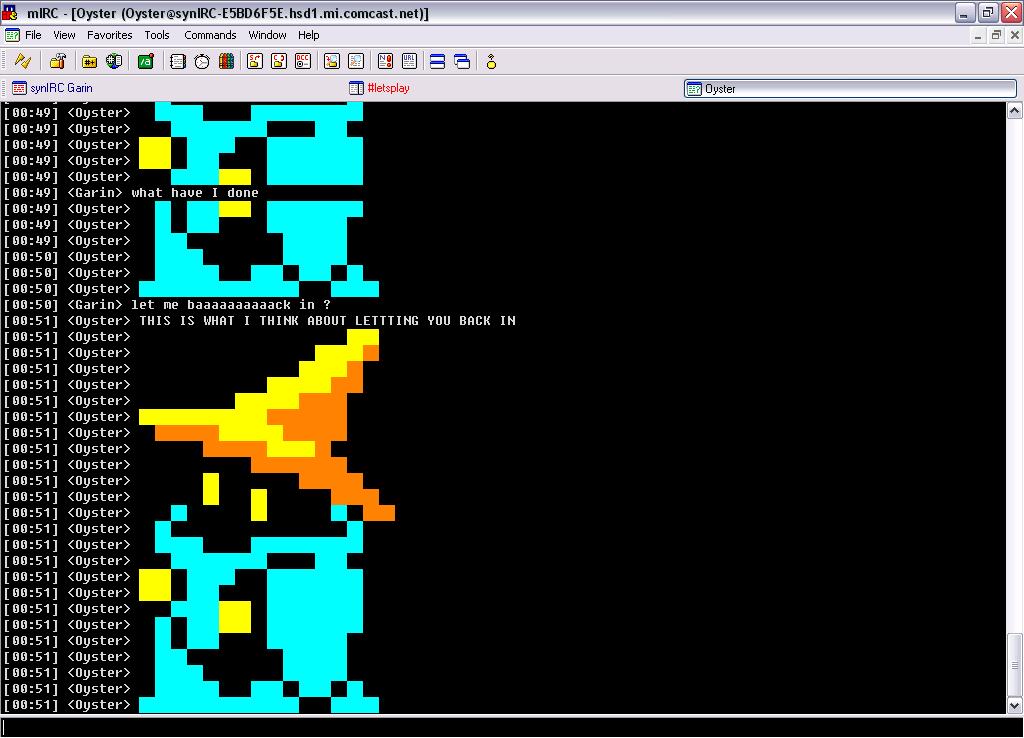Open the notify list icon
1024x738 pixels.
coord(385,61)
